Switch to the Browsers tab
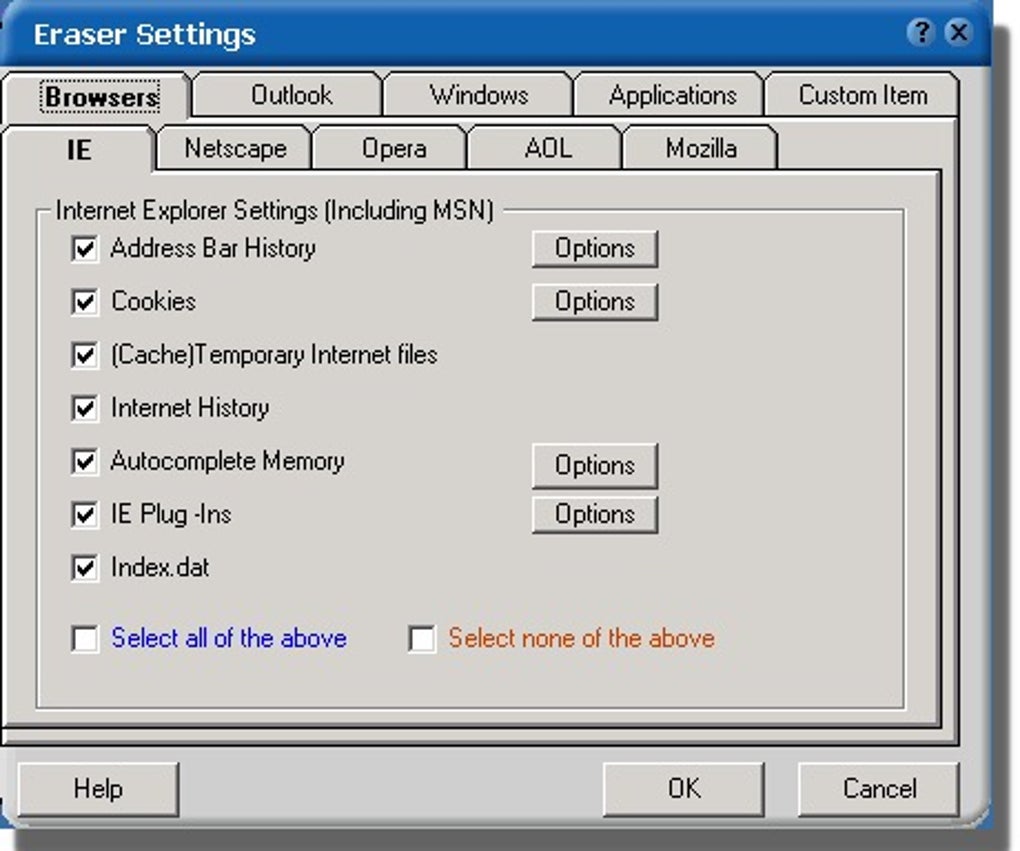 click(x=96, y=97)
